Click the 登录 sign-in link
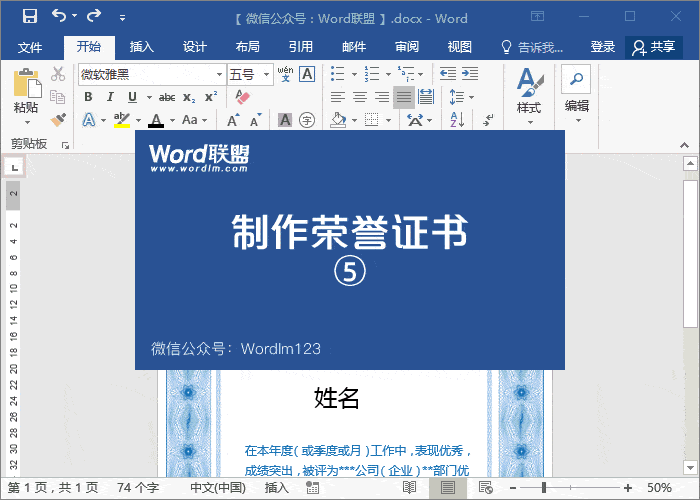This screenshot has height=500, width=700. coord(603,47)
